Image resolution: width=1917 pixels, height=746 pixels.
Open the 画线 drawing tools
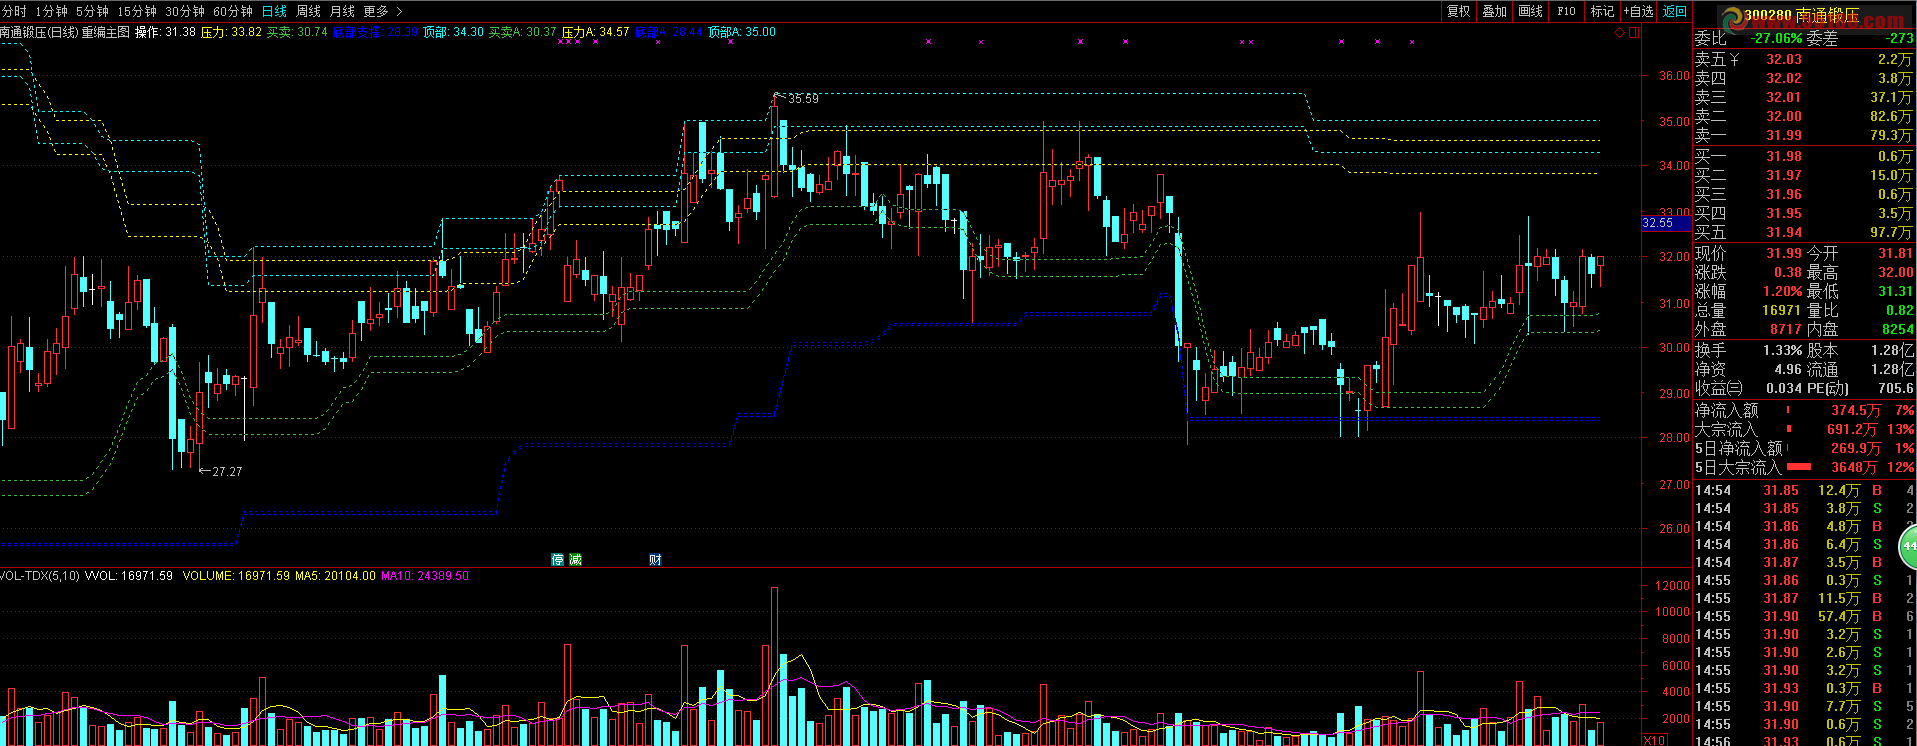click(1530, 11)
